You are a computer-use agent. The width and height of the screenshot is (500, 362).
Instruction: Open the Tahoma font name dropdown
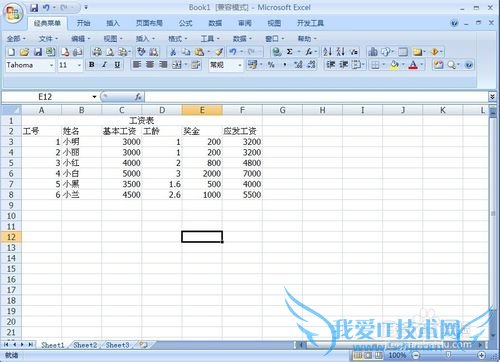click(51, 65)
